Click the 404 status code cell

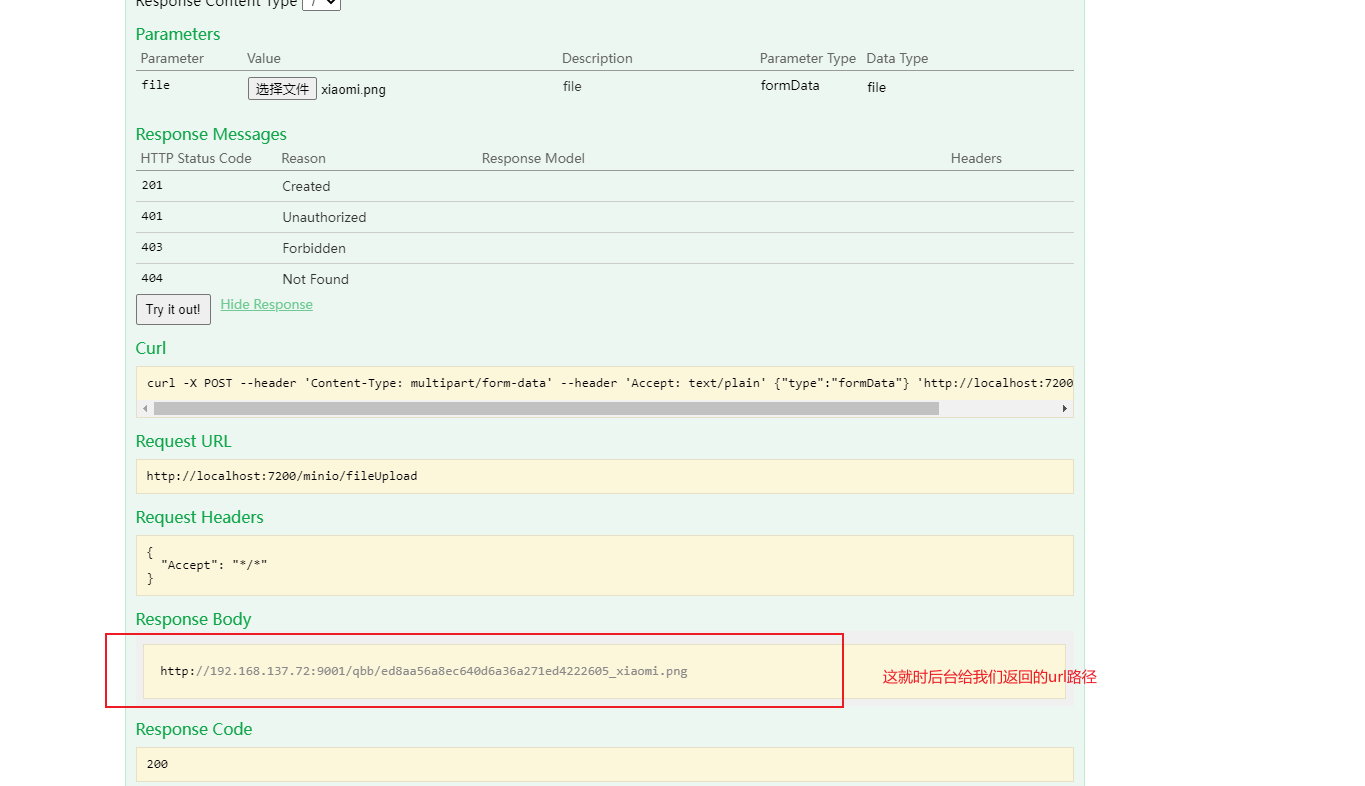pos(152,278)
